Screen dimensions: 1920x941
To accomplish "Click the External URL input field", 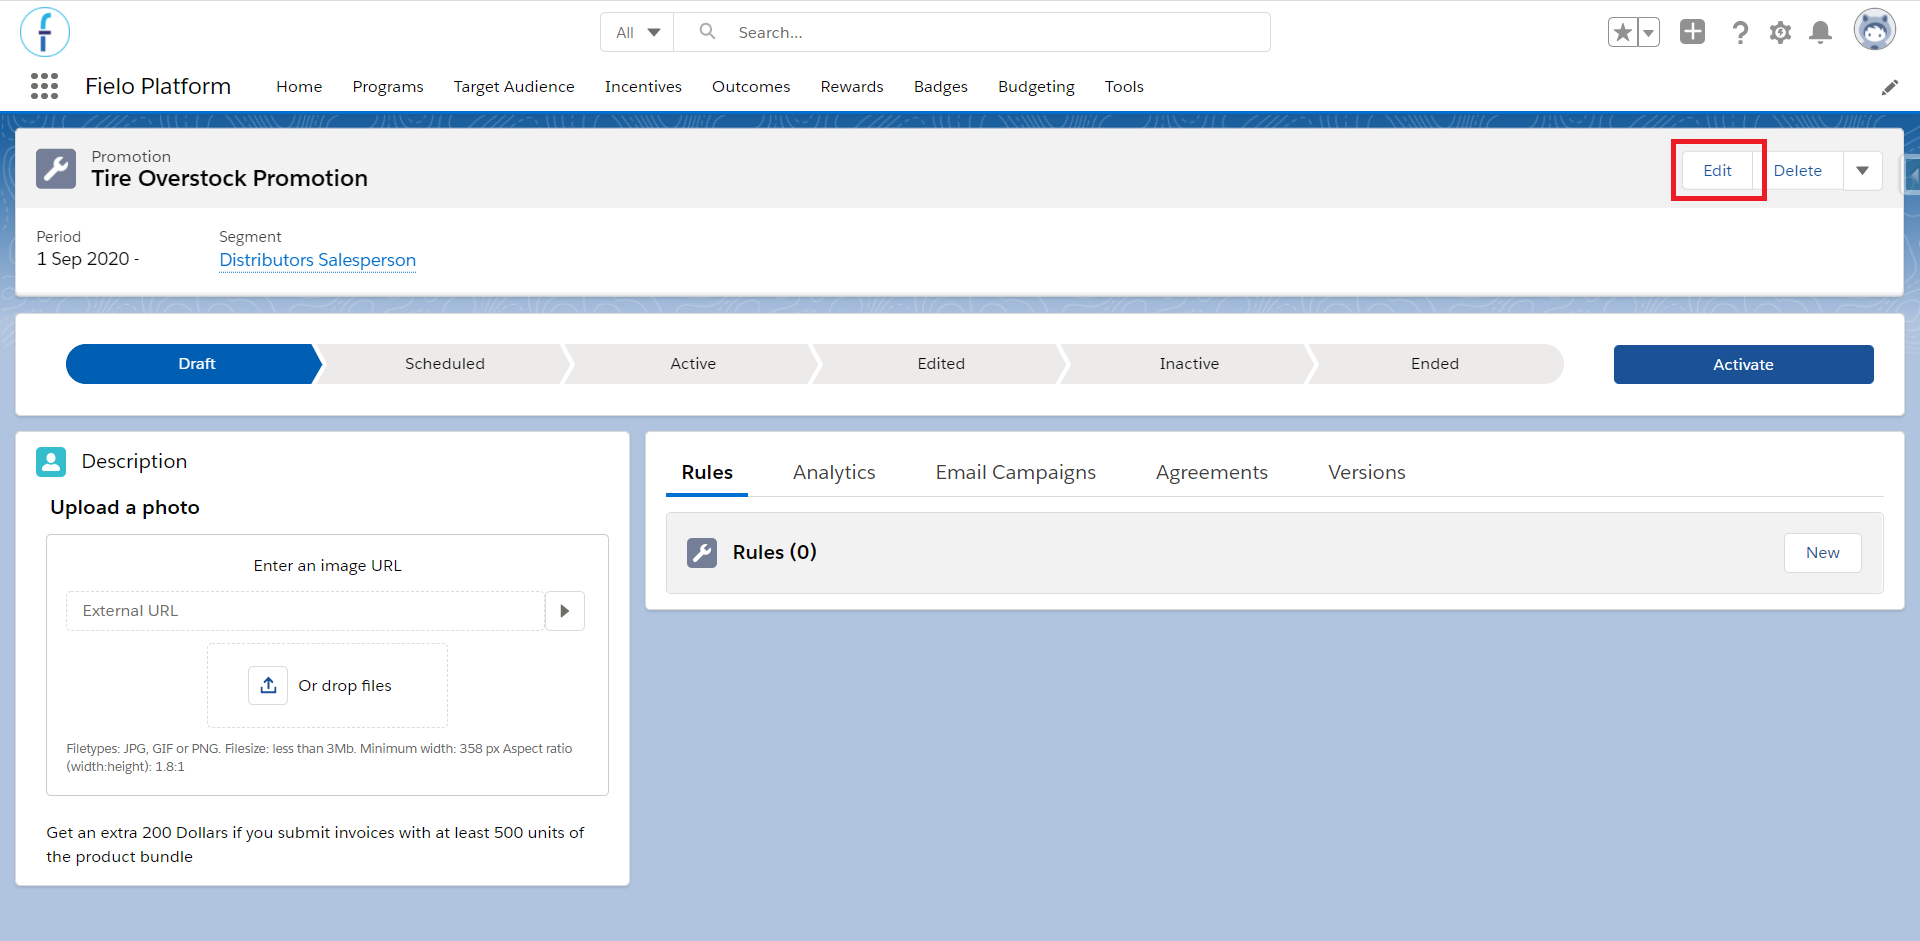I will point(305,611).
